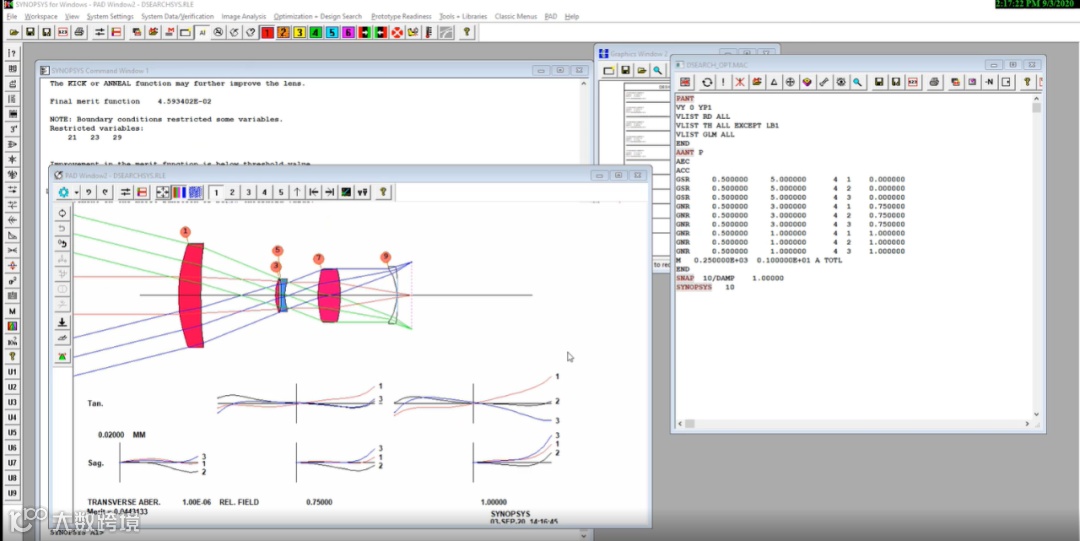The width and height of the screenshot is (1080, 541).
Task: Click the 3D view icon in left sidebar
Action: click(12, 130)
